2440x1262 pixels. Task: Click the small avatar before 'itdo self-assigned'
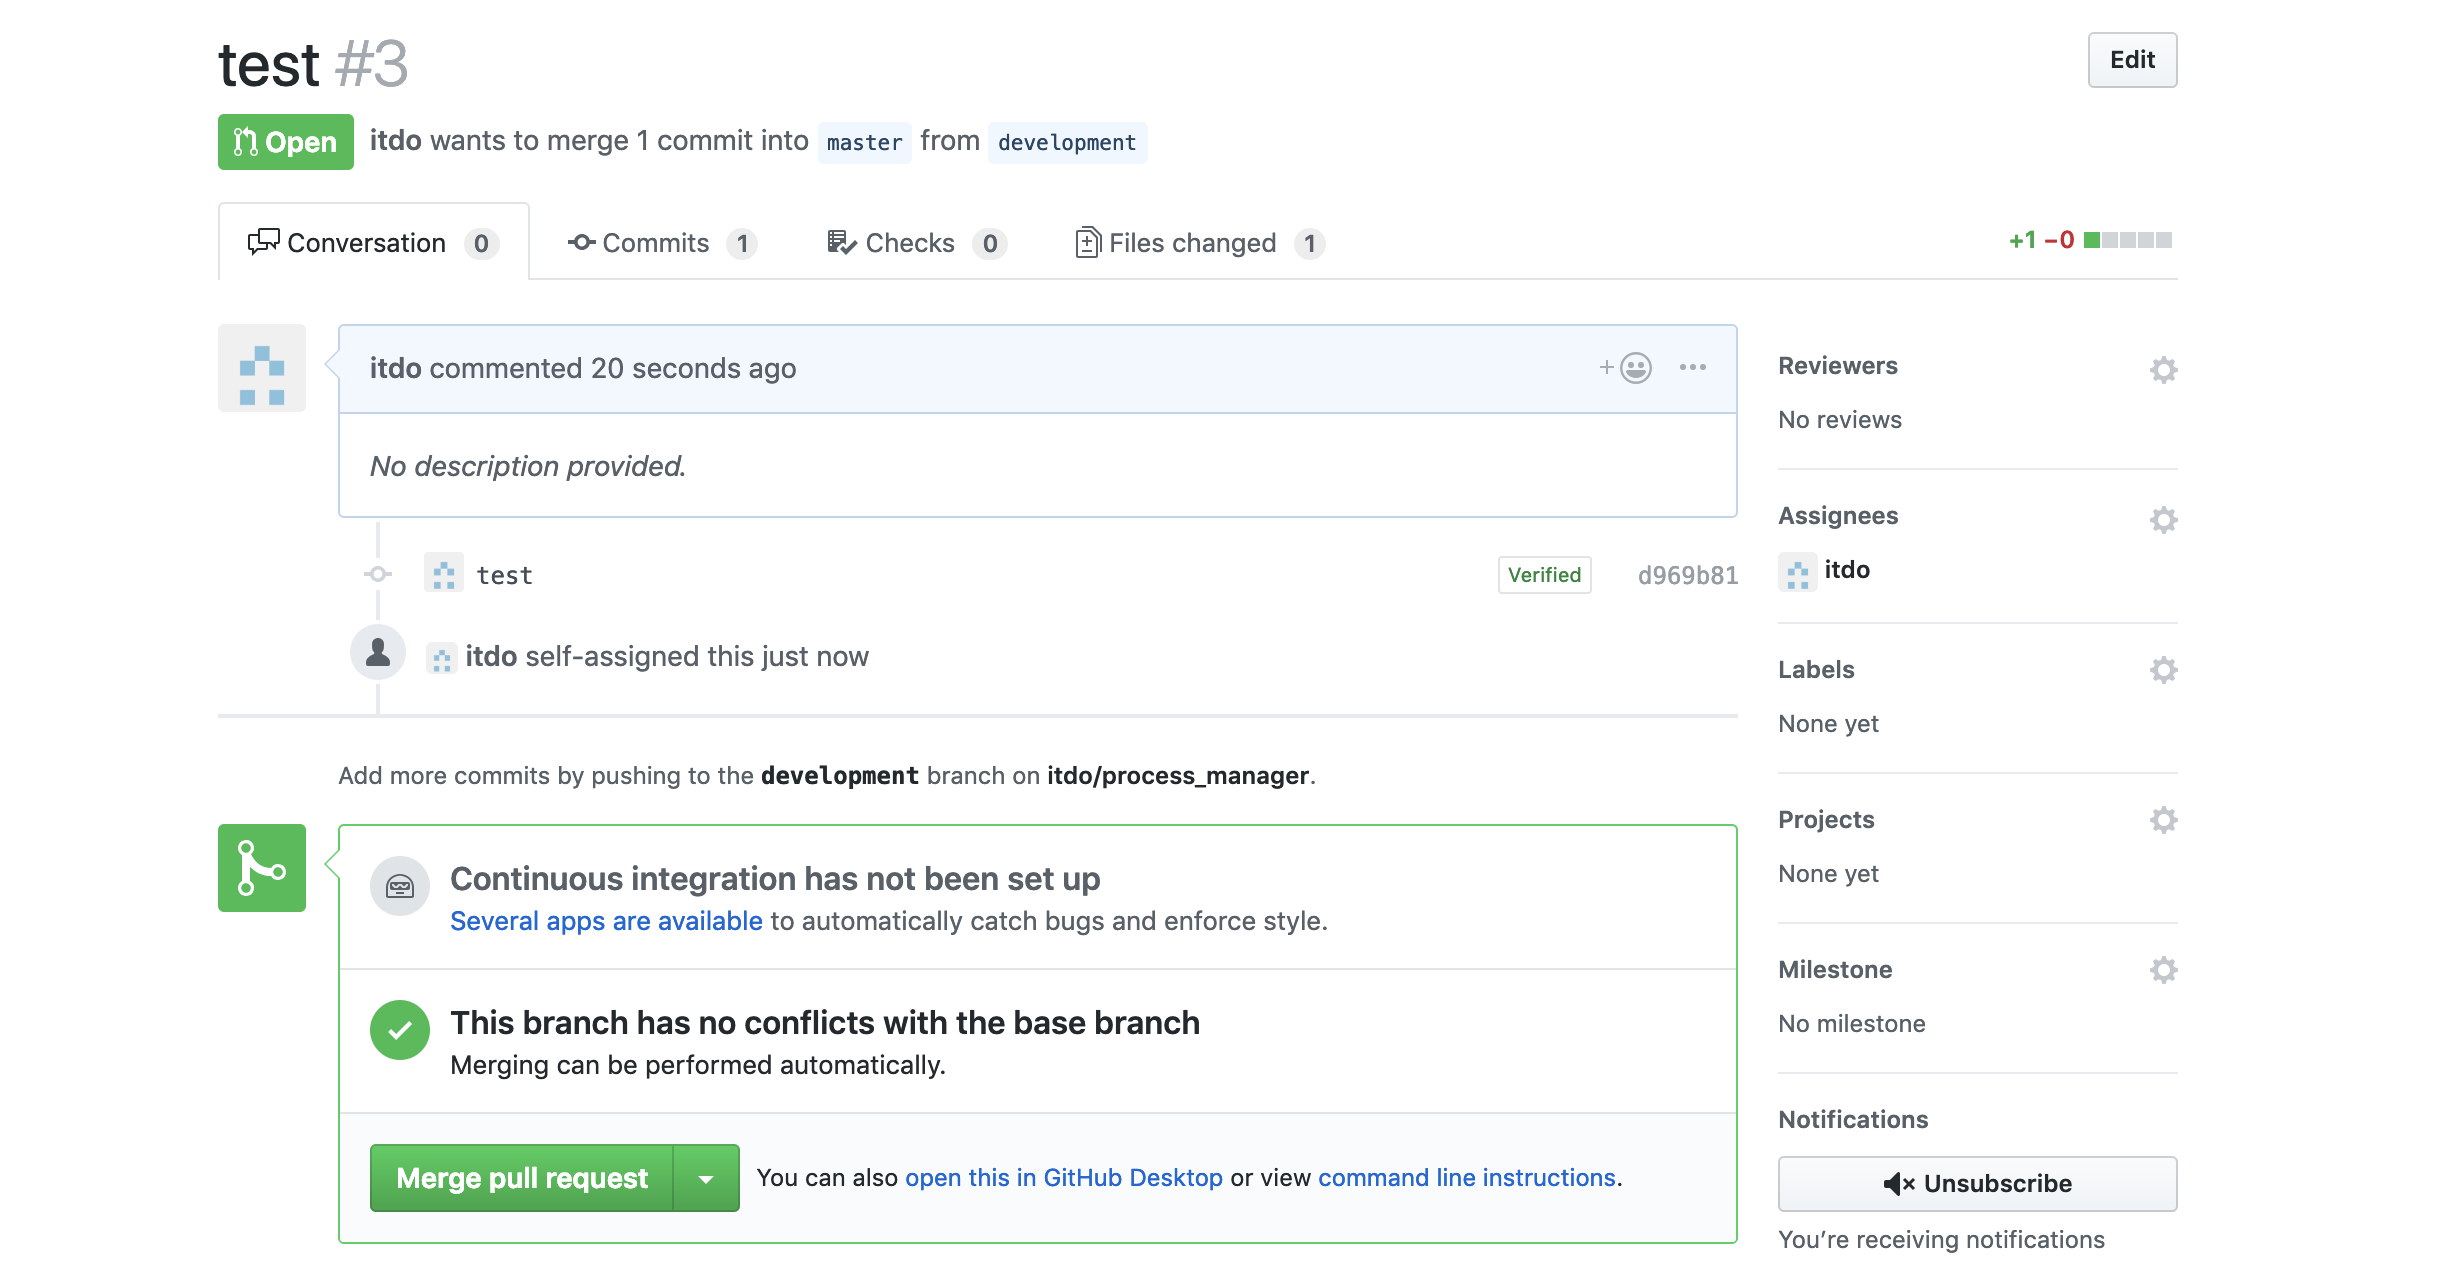[x=441, y=657]
